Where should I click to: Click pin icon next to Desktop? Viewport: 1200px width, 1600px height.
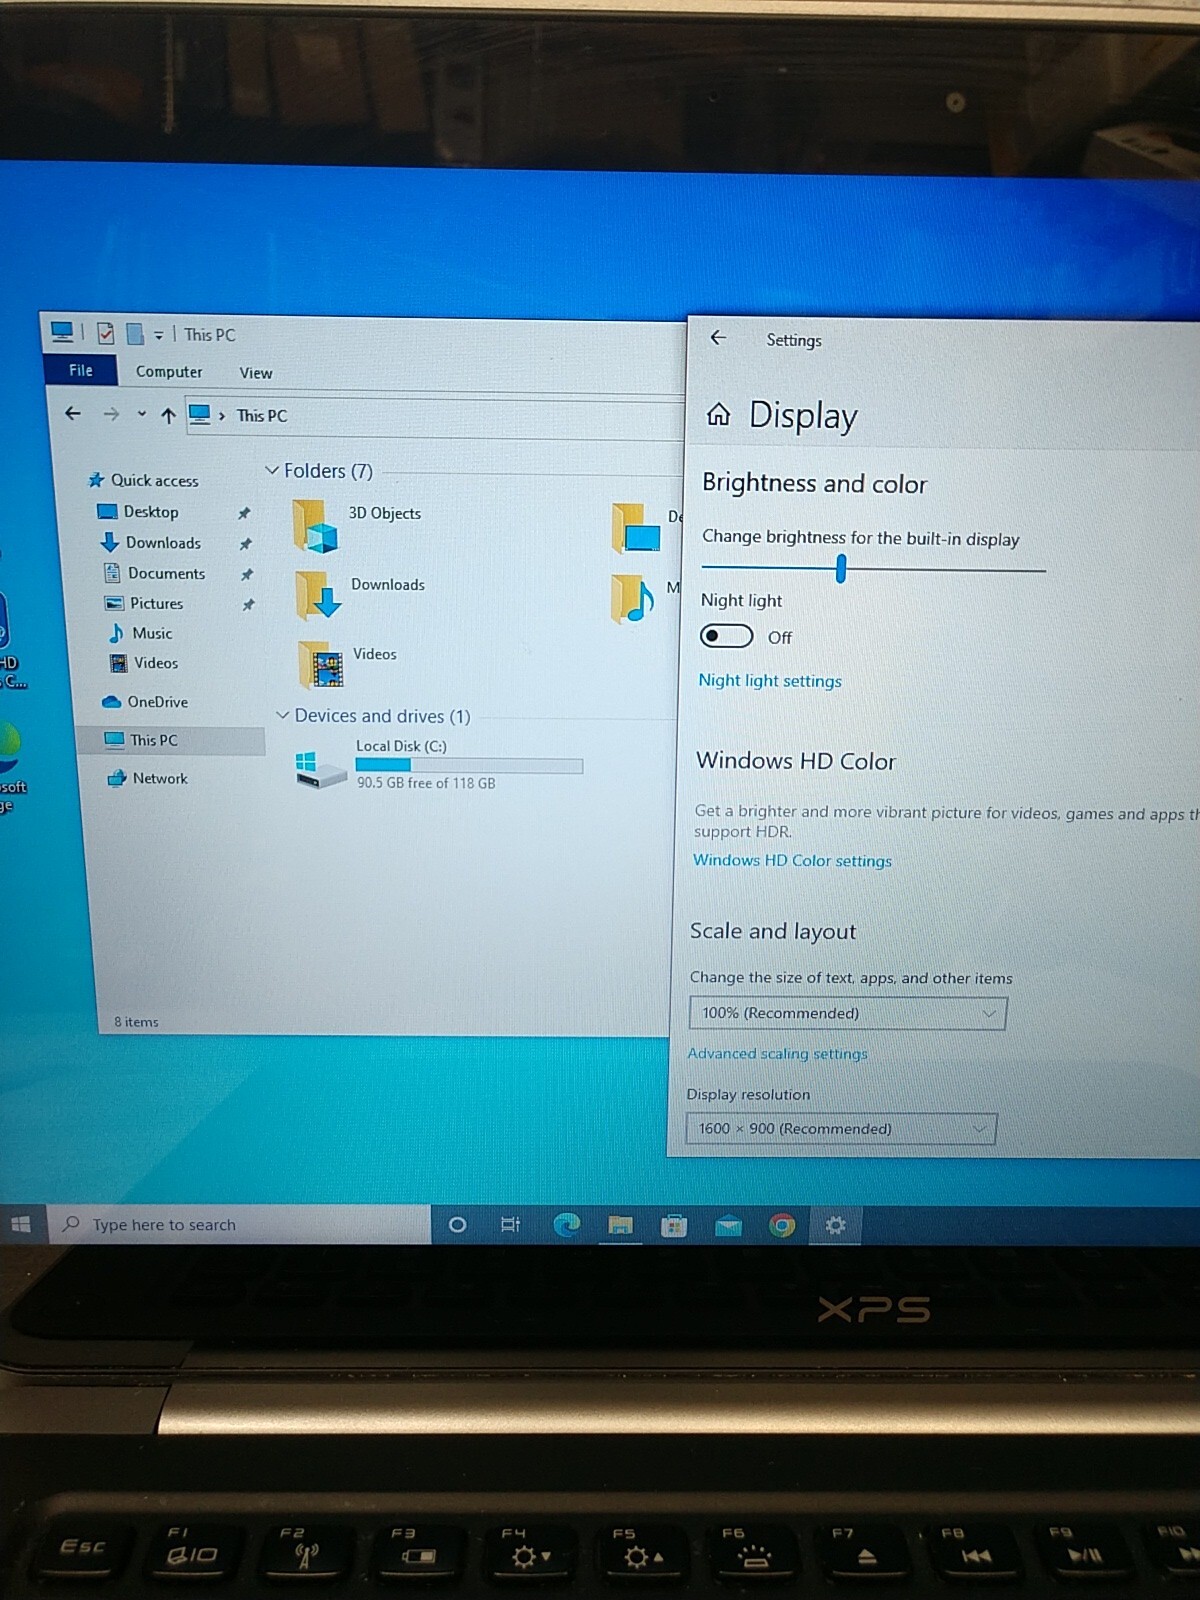tap(244, 513)
